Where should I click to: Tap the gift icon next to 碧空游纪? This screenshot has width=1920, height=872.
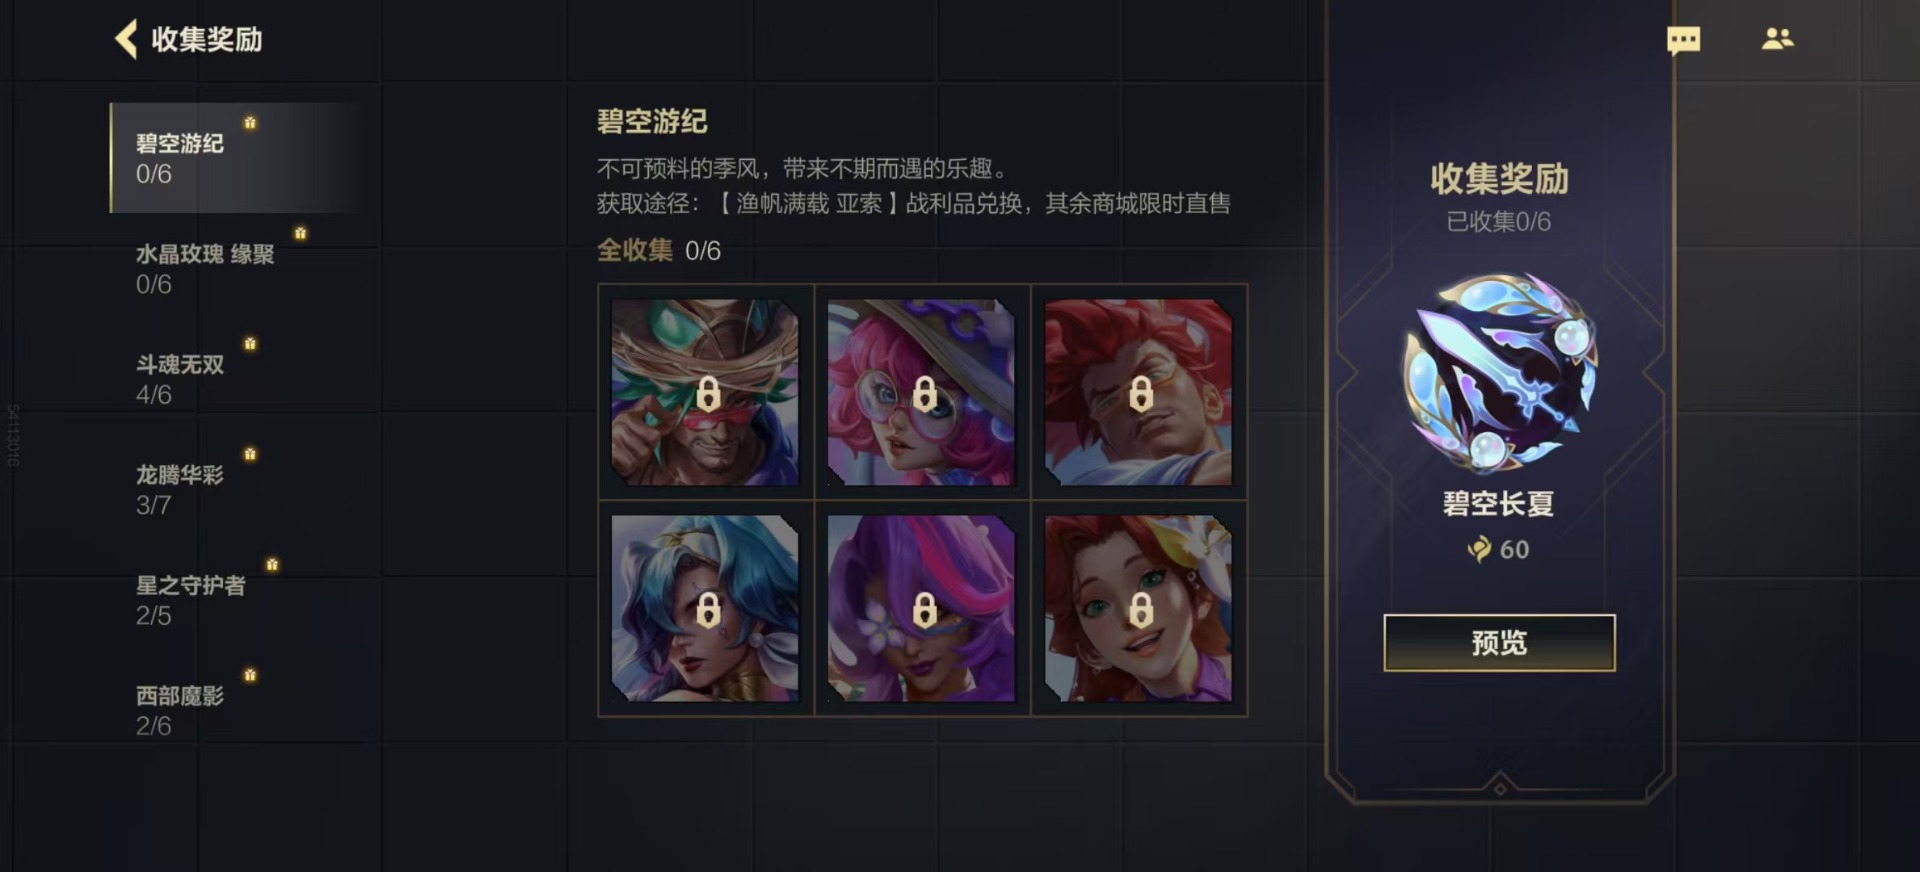click(x=250, y=122)
